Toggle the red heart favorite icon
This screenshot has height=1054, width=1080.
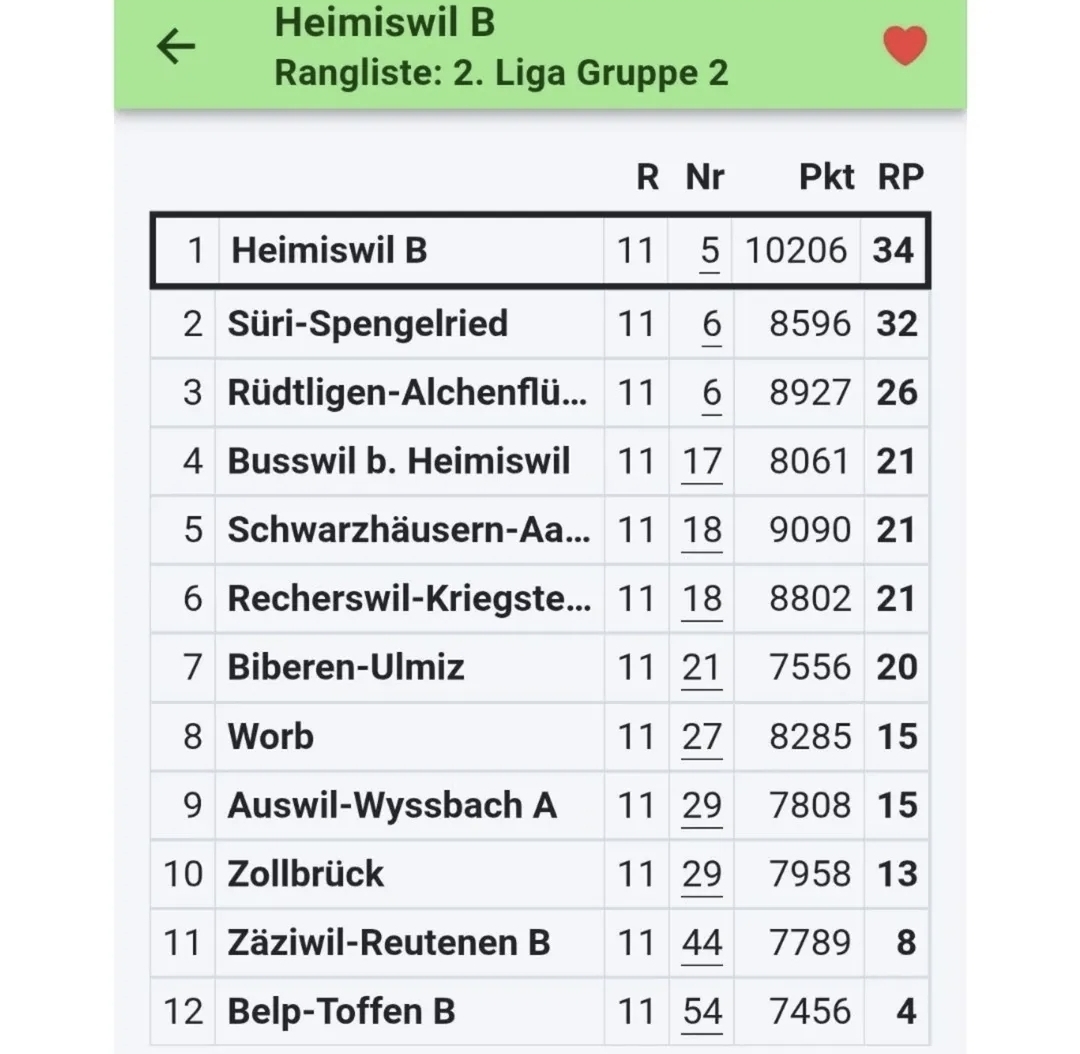[x=904, y=46]
